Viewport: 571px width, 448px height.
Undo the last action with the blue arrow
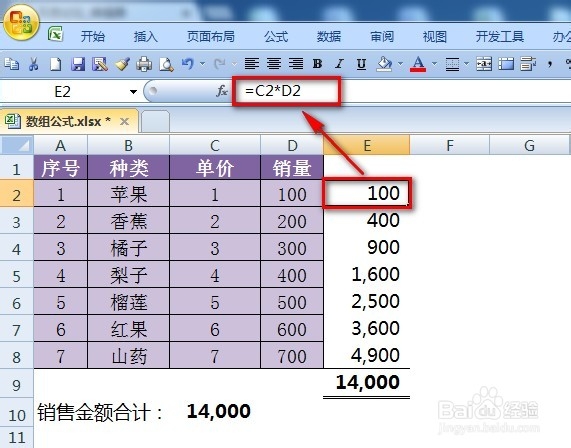(188, 64)
